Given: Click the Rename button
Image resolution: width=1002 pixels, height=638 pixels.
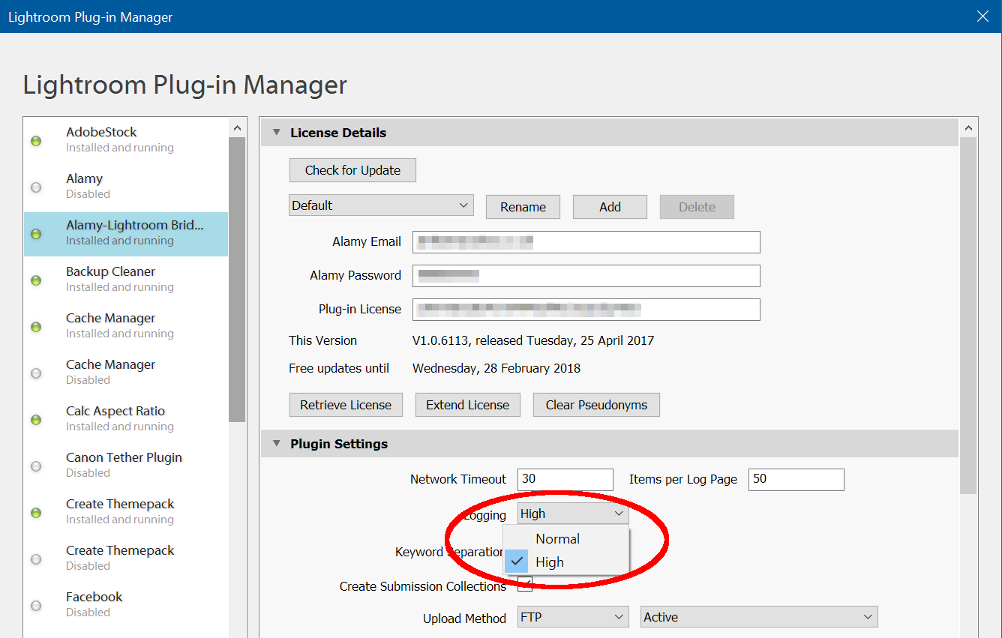Looking at the screenshot, I should pyautogui.click(x=523, y=207).
